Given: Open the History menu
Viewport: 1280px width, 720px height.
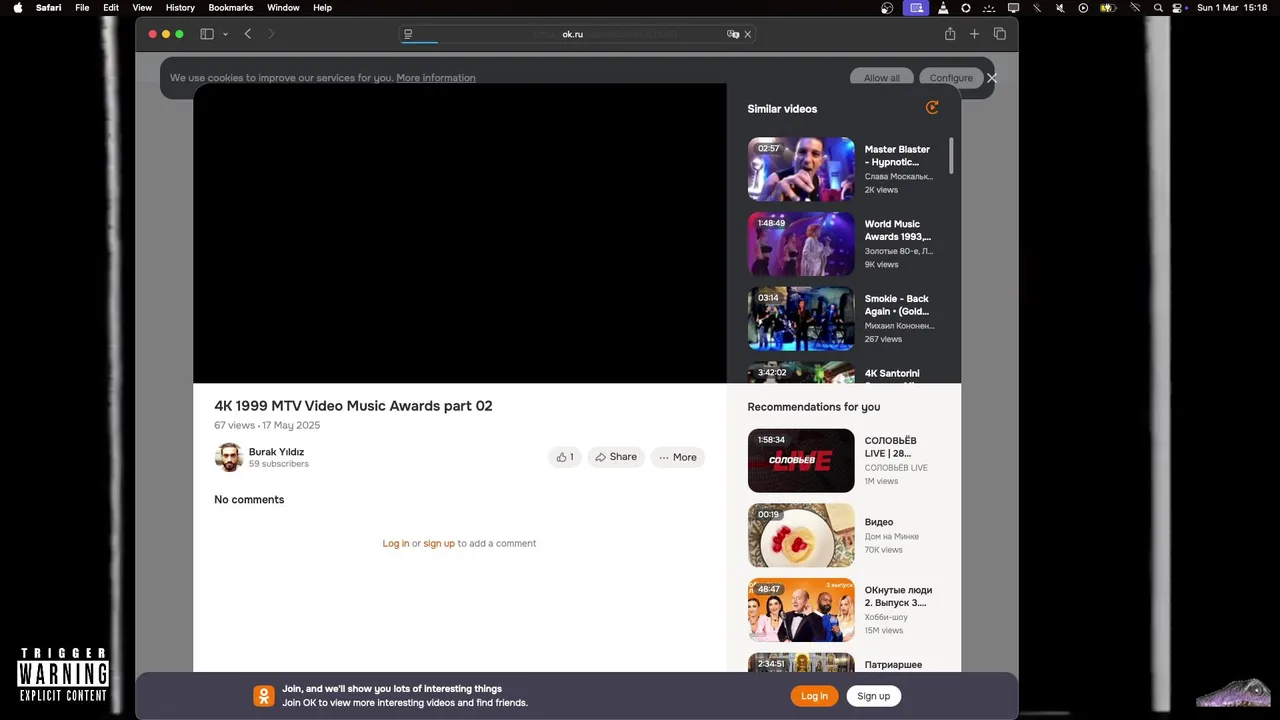Looking at the screenshot, I should [x=180, y=7].
